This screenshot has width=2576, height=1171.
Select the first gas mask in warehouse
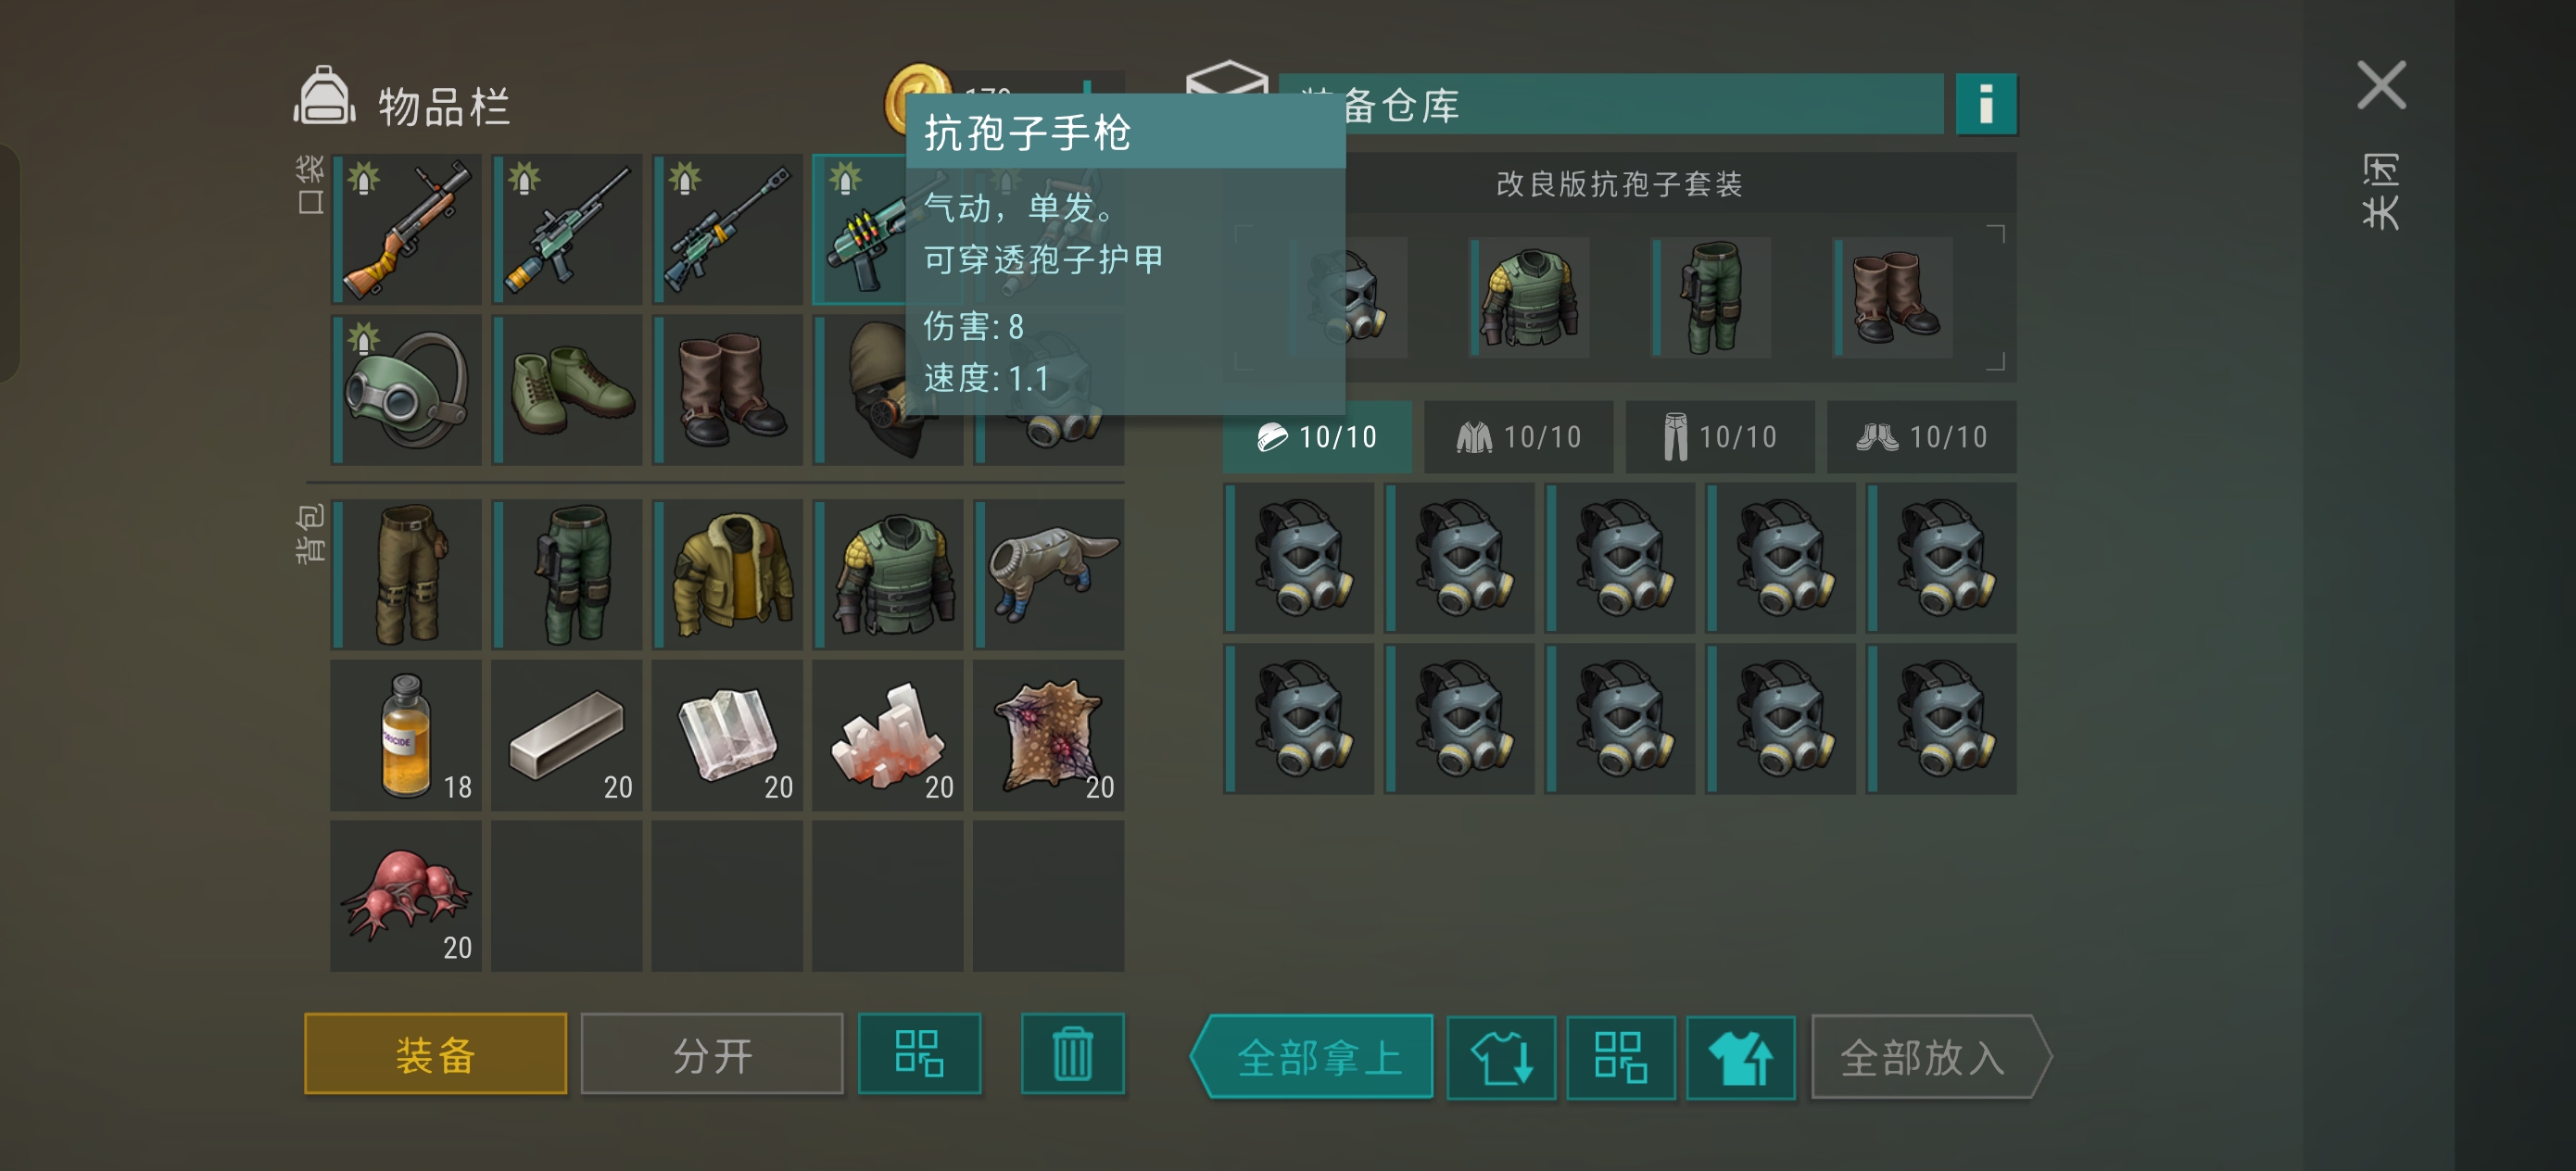[1299, 558]
